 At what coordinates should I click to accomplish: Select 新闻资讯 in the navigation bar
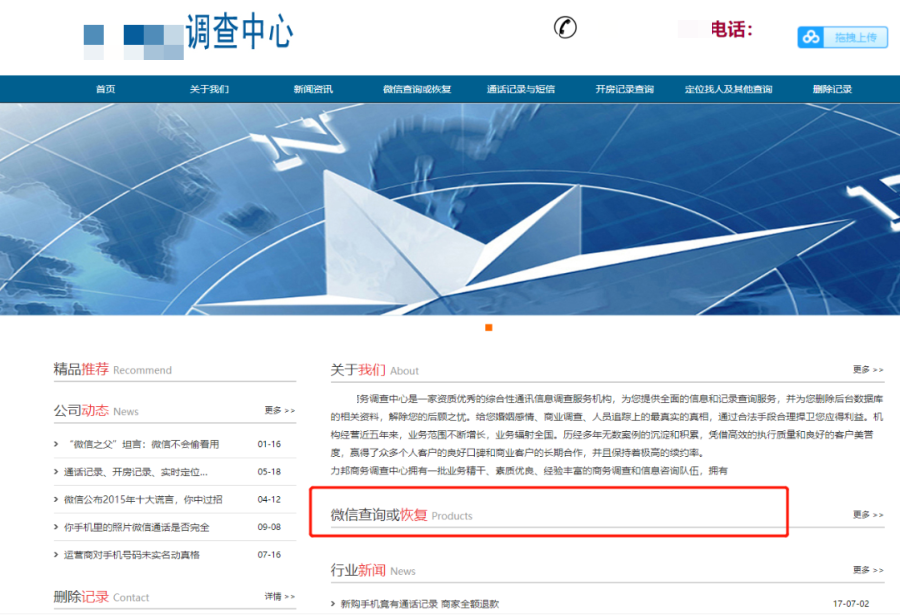coord(313,89)
